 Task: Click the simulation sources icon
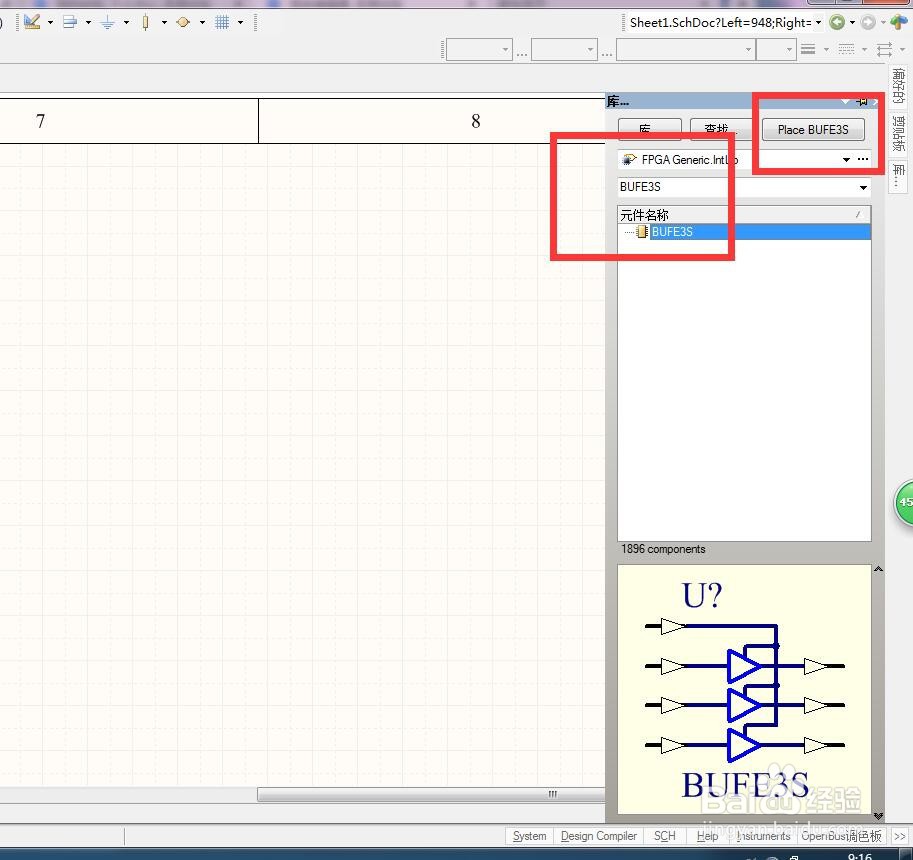coord(183,23)
